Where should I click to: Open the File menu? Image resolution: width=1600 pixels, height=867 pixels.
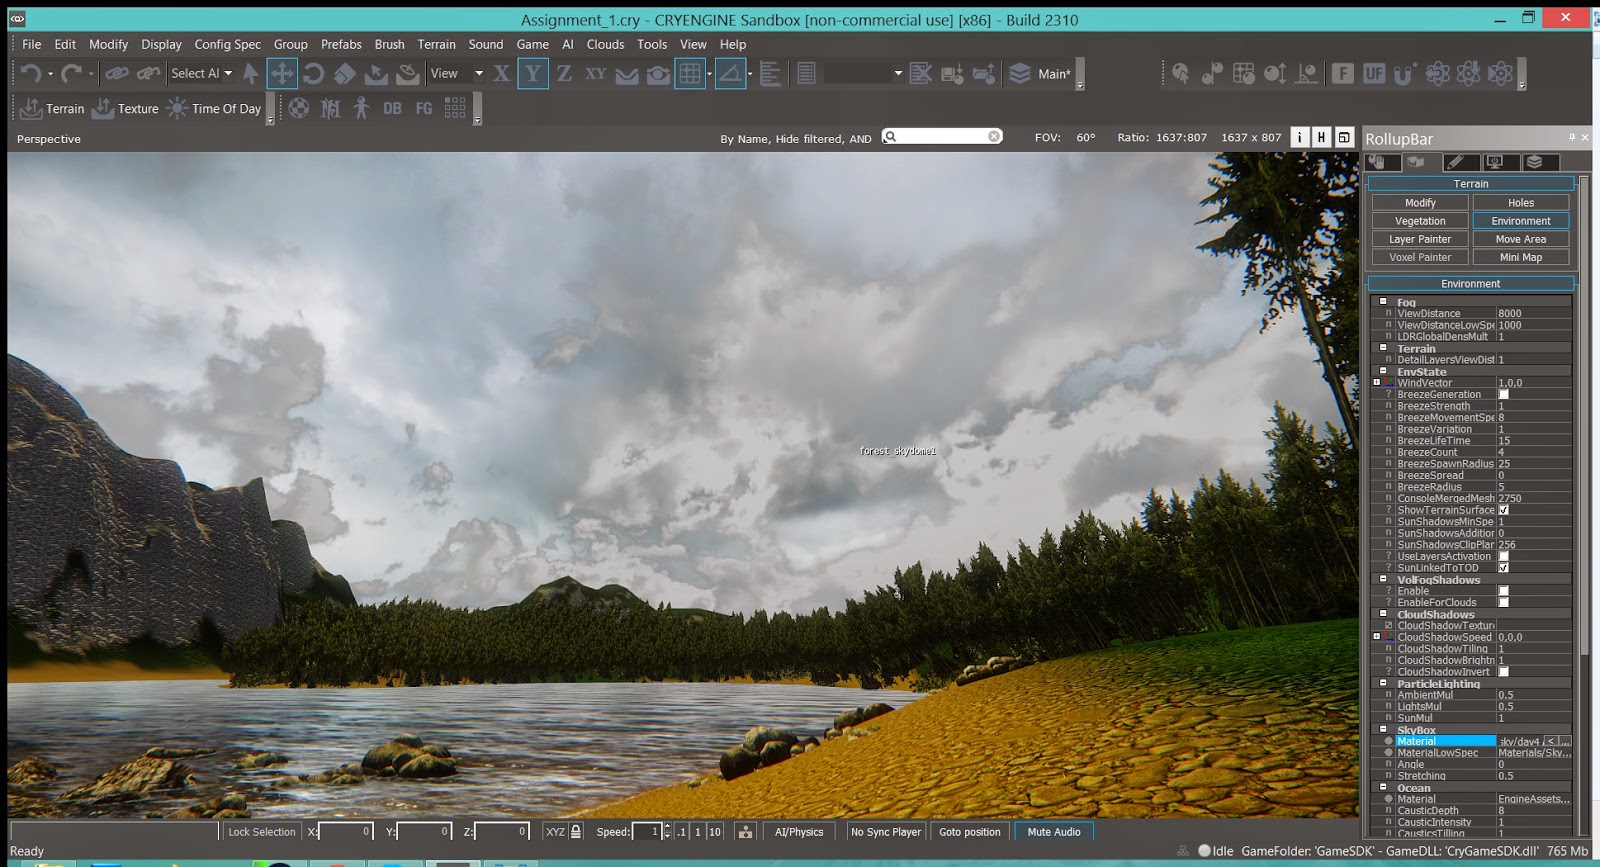(32, 44)
